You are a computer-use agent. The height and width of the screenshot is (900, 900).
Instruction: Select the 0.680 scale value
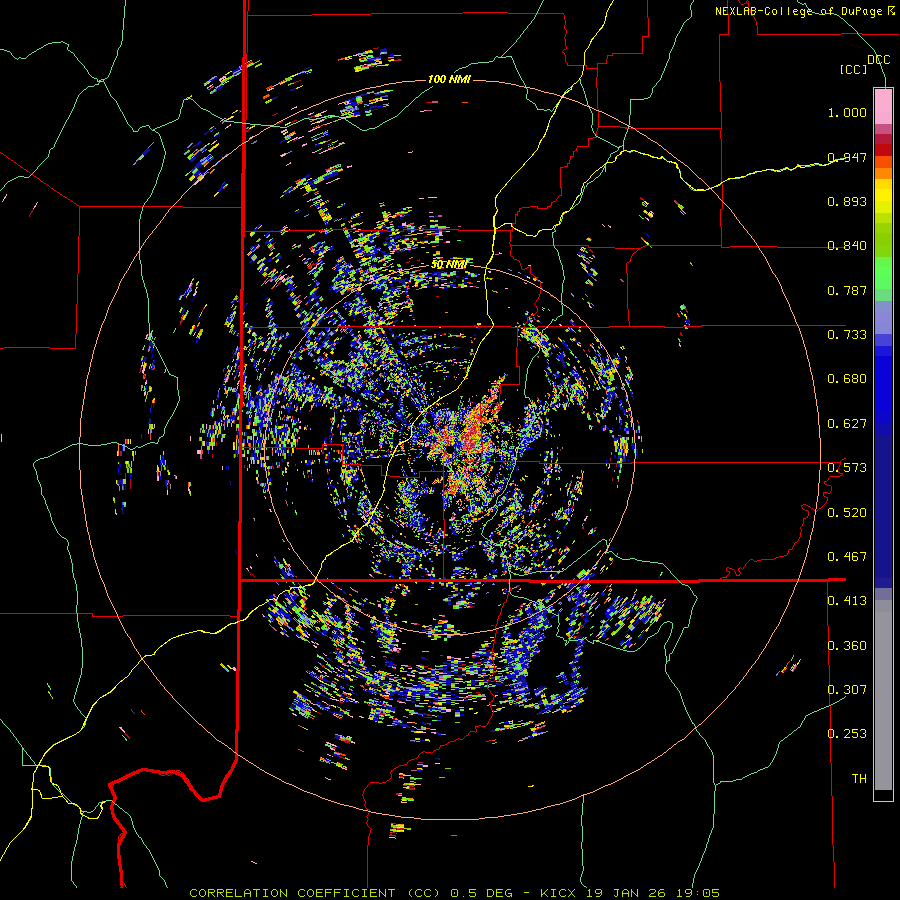coord(847,379)
